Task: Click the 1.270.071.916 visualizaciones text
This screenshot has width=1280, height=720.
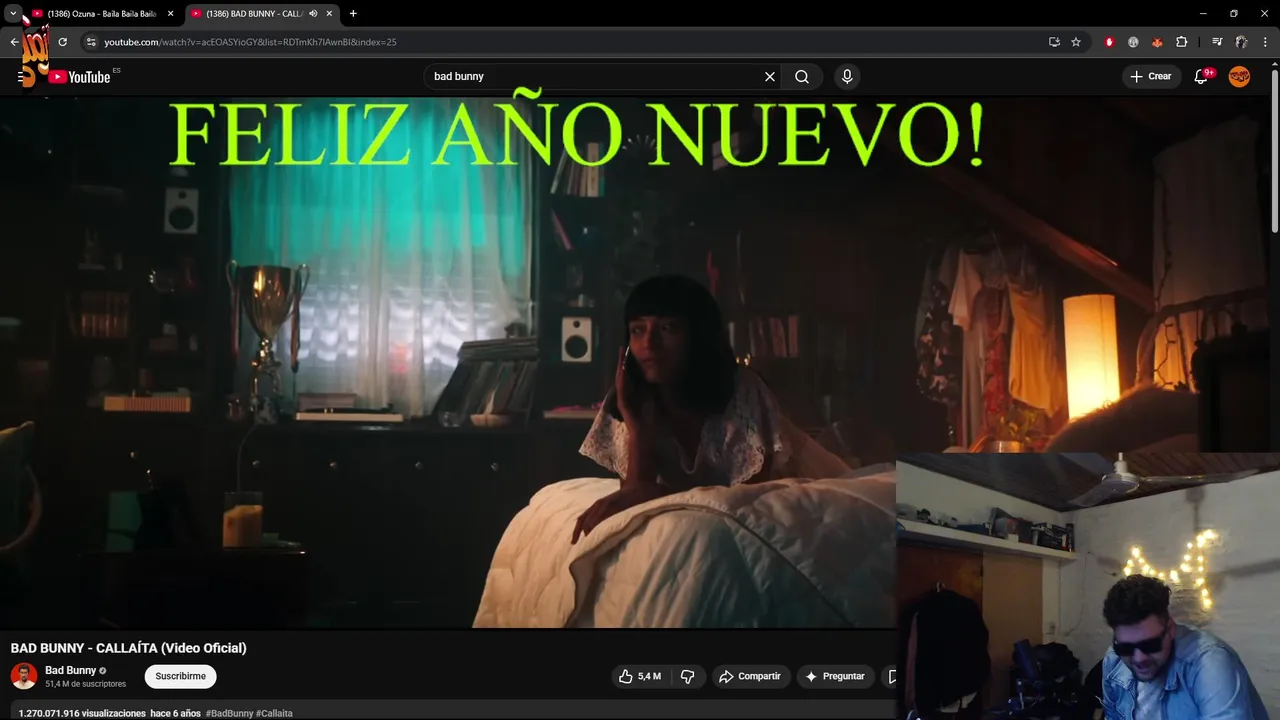Action: click(x=82, y=713)
